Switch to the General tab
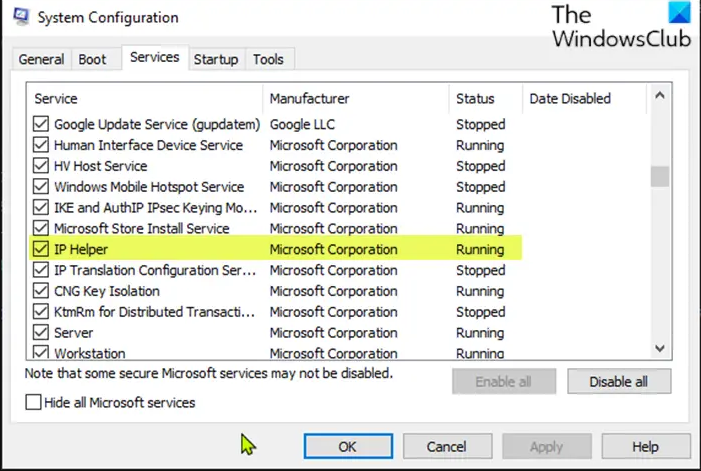Image resolution: width=701 pixels, height=471 pixels. click(x=41, y=60)
